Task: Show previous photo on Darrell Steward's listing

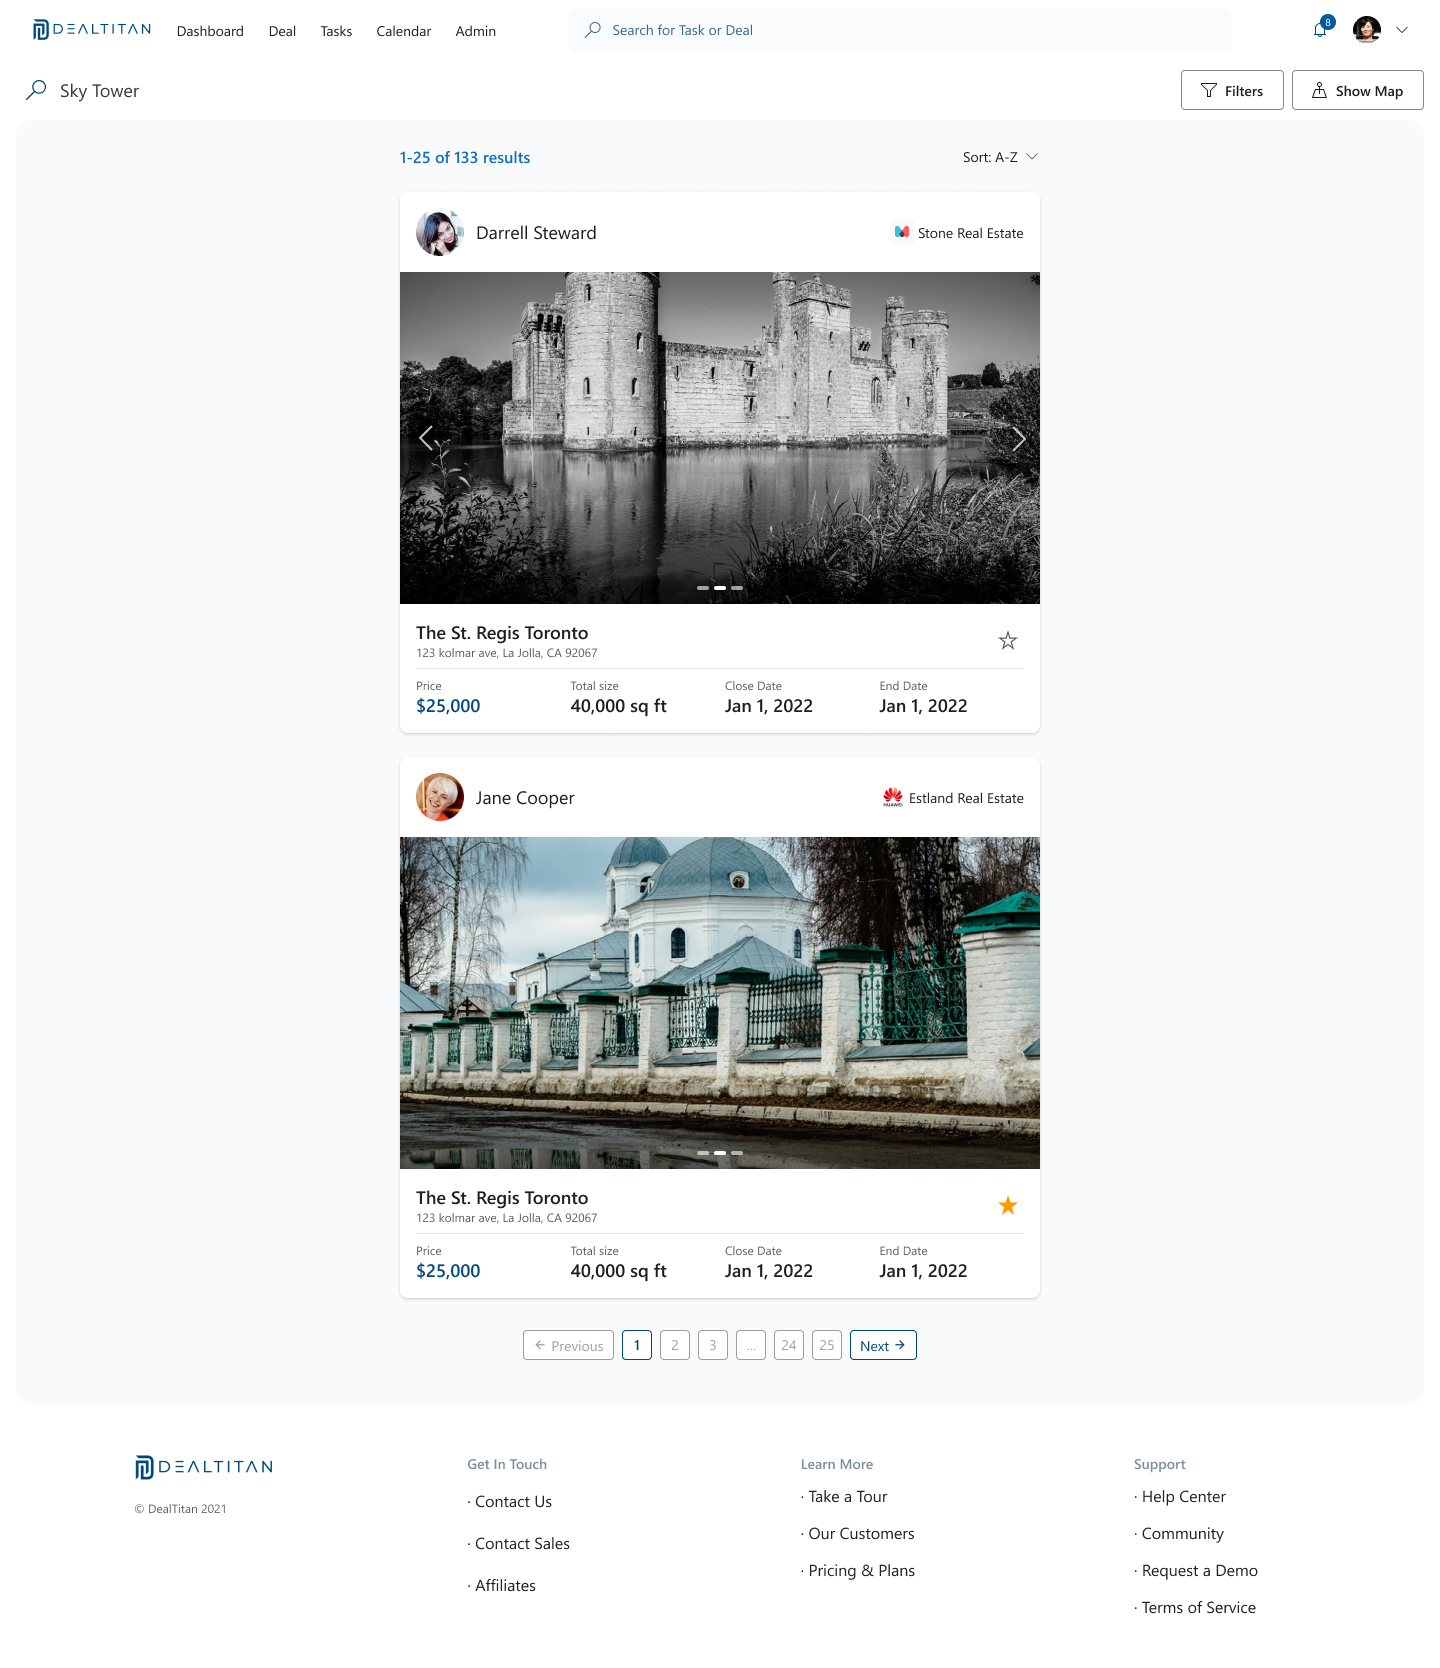Action: click(x=426, y=438)
